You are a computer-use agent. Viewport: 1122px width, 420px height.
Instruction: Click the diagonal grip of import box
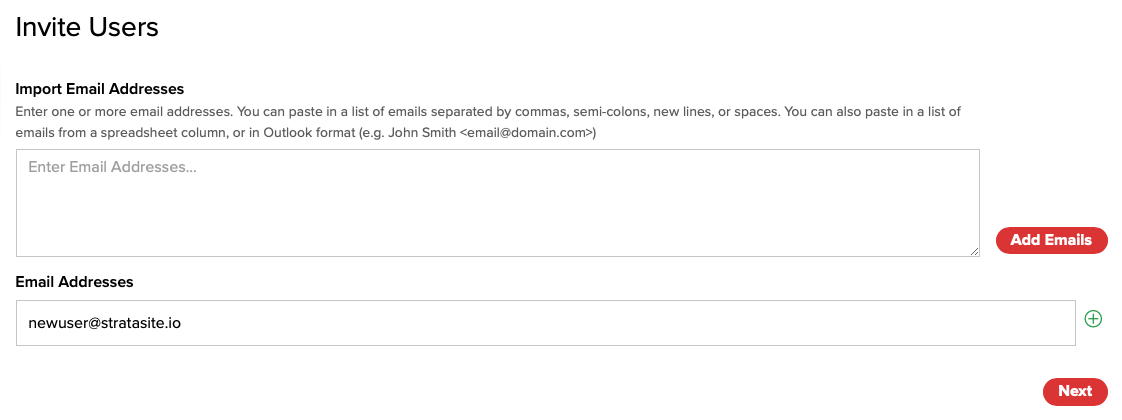tap(974, 251)
